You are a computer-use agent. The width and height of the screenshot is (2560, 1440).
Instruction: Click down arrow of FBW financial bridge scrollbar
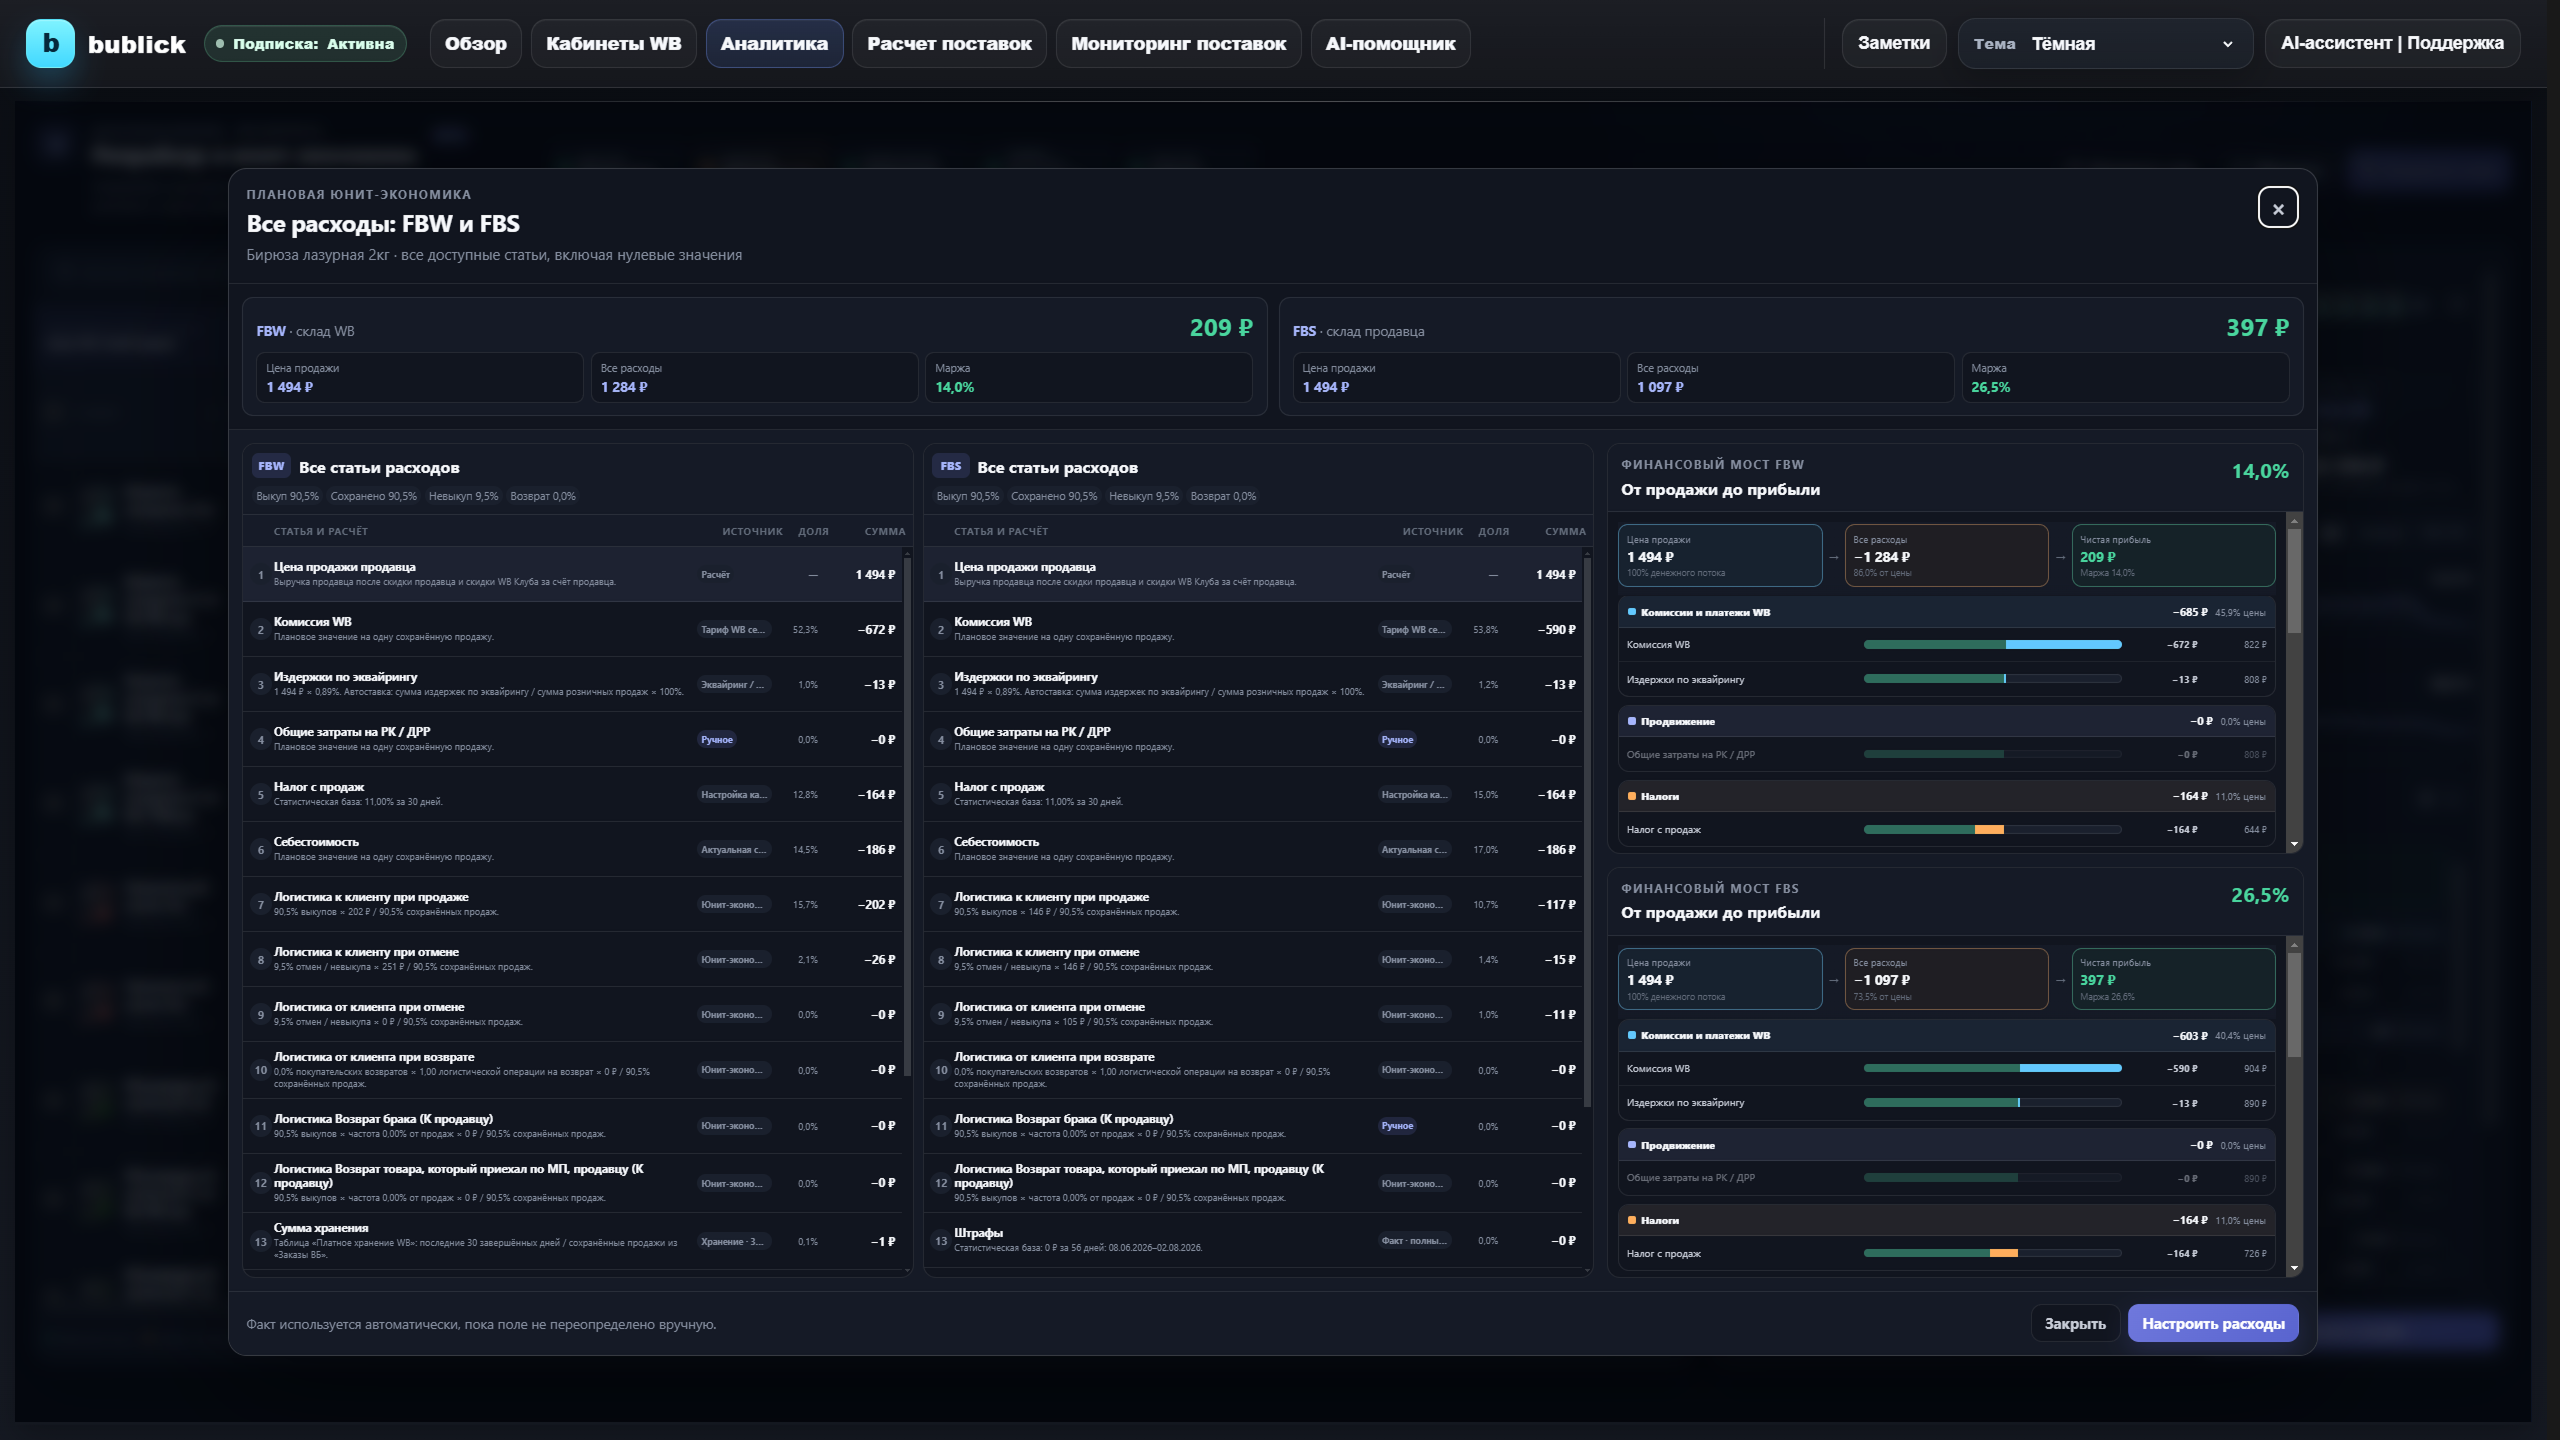click(x=2295, y=845)
